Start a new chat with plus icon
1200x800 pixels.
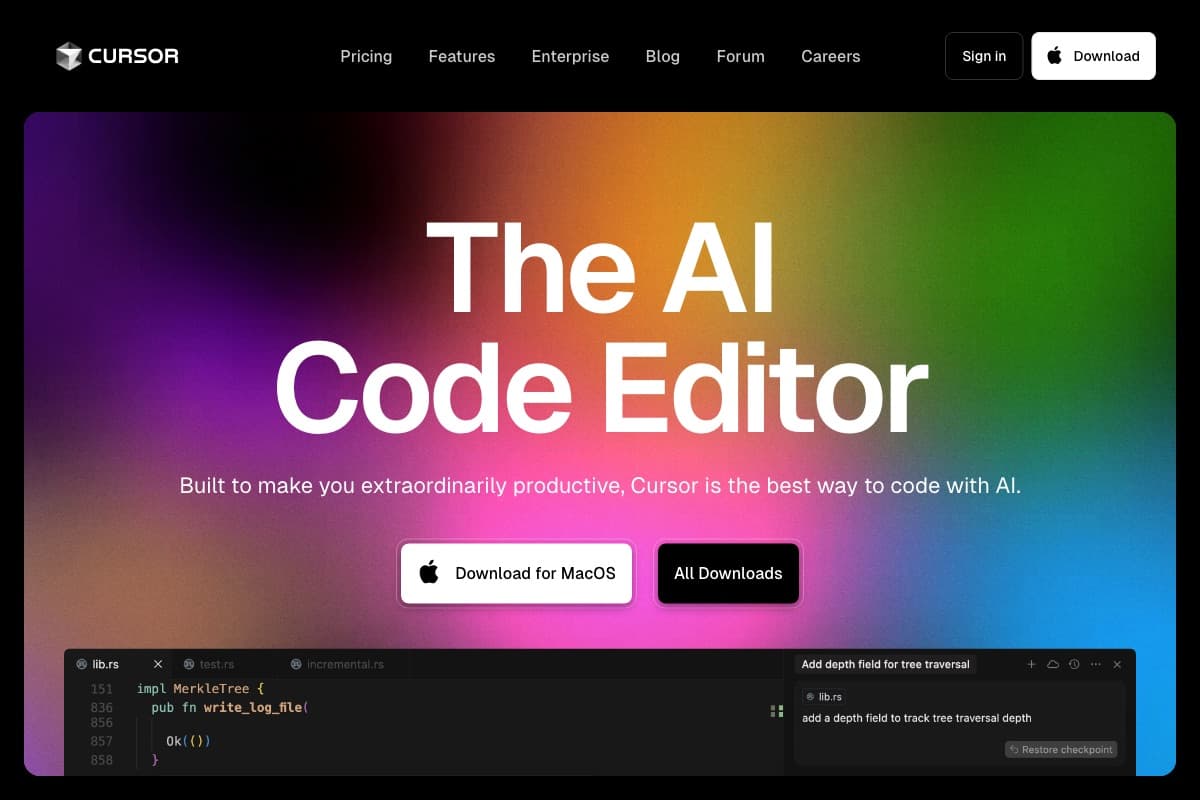pyautogui.click(x=1031, y=664)
